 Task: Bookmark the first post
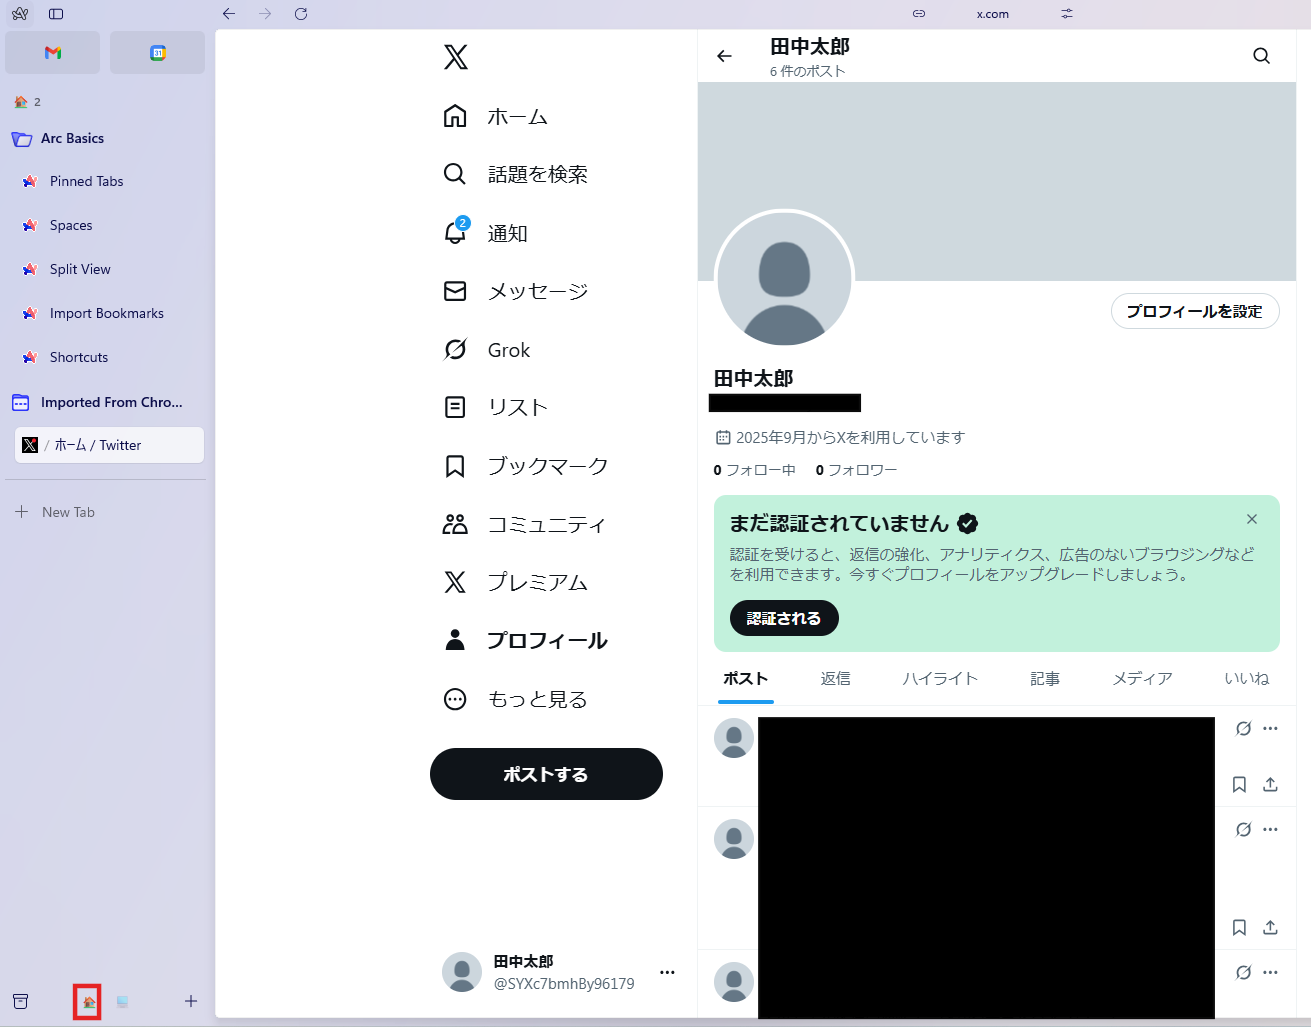pos(1239,785)
